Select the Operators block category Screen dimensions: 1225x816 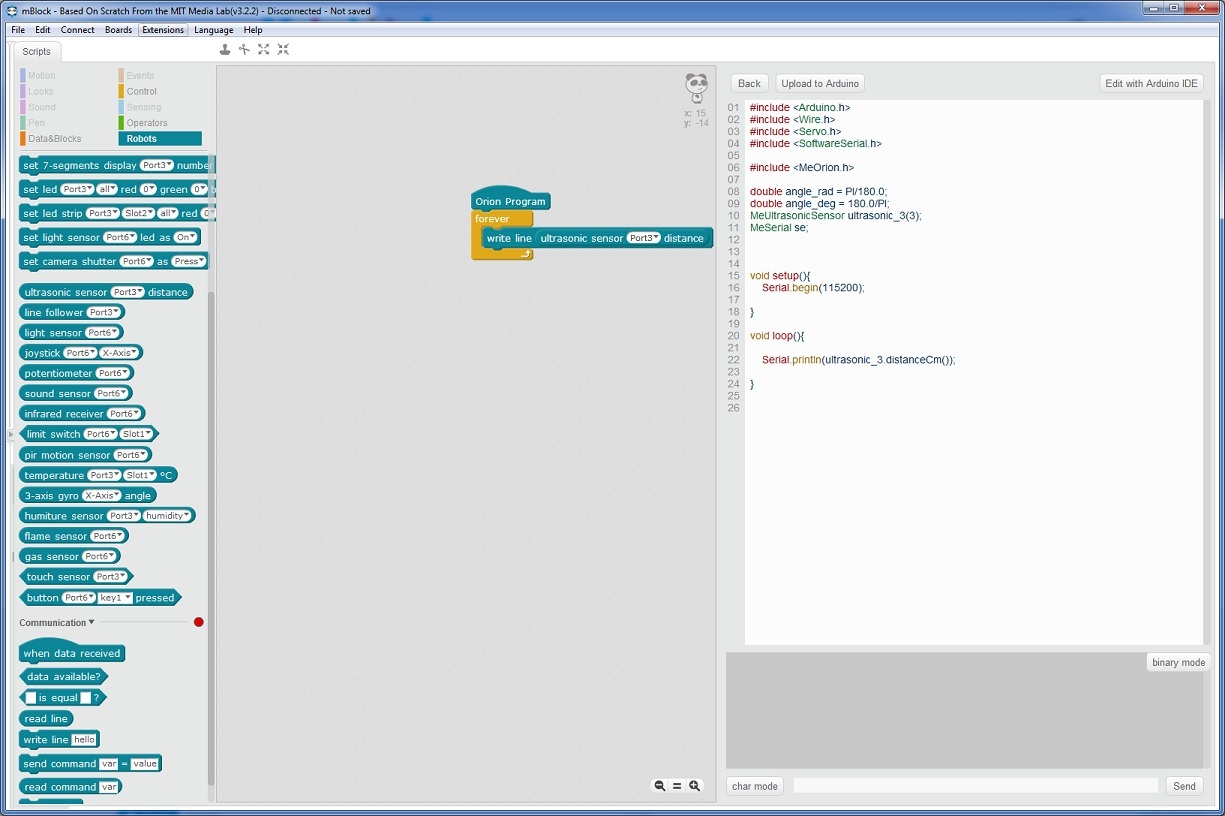pyautogui.click(x=147, y=123)
